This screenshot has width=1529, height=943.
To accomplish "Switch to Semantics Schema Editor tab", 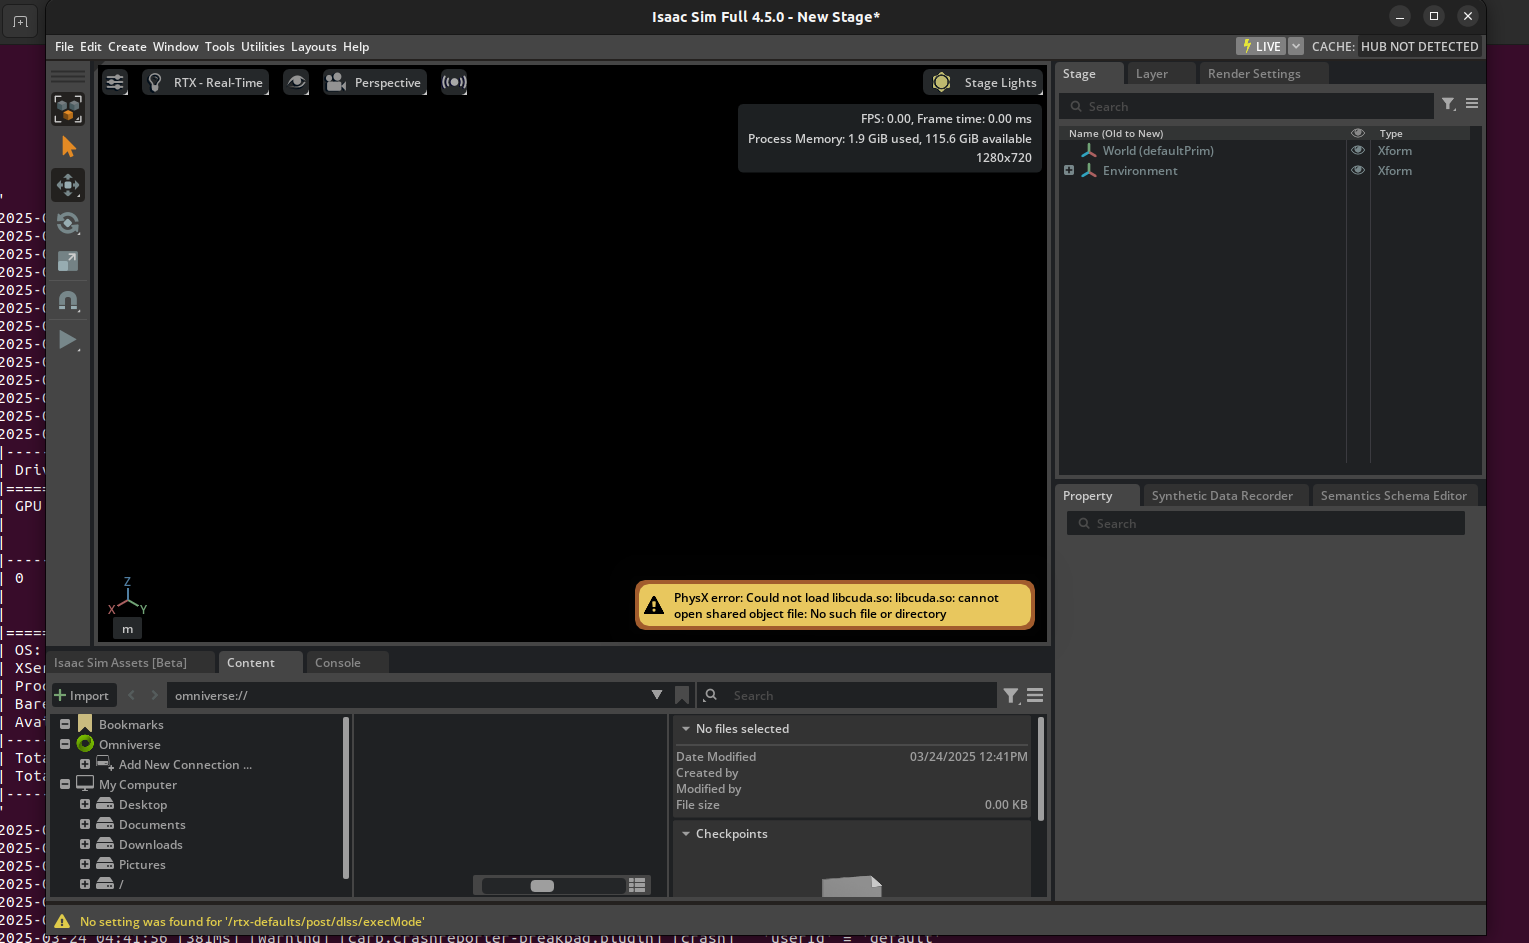I will (1393, 496).
